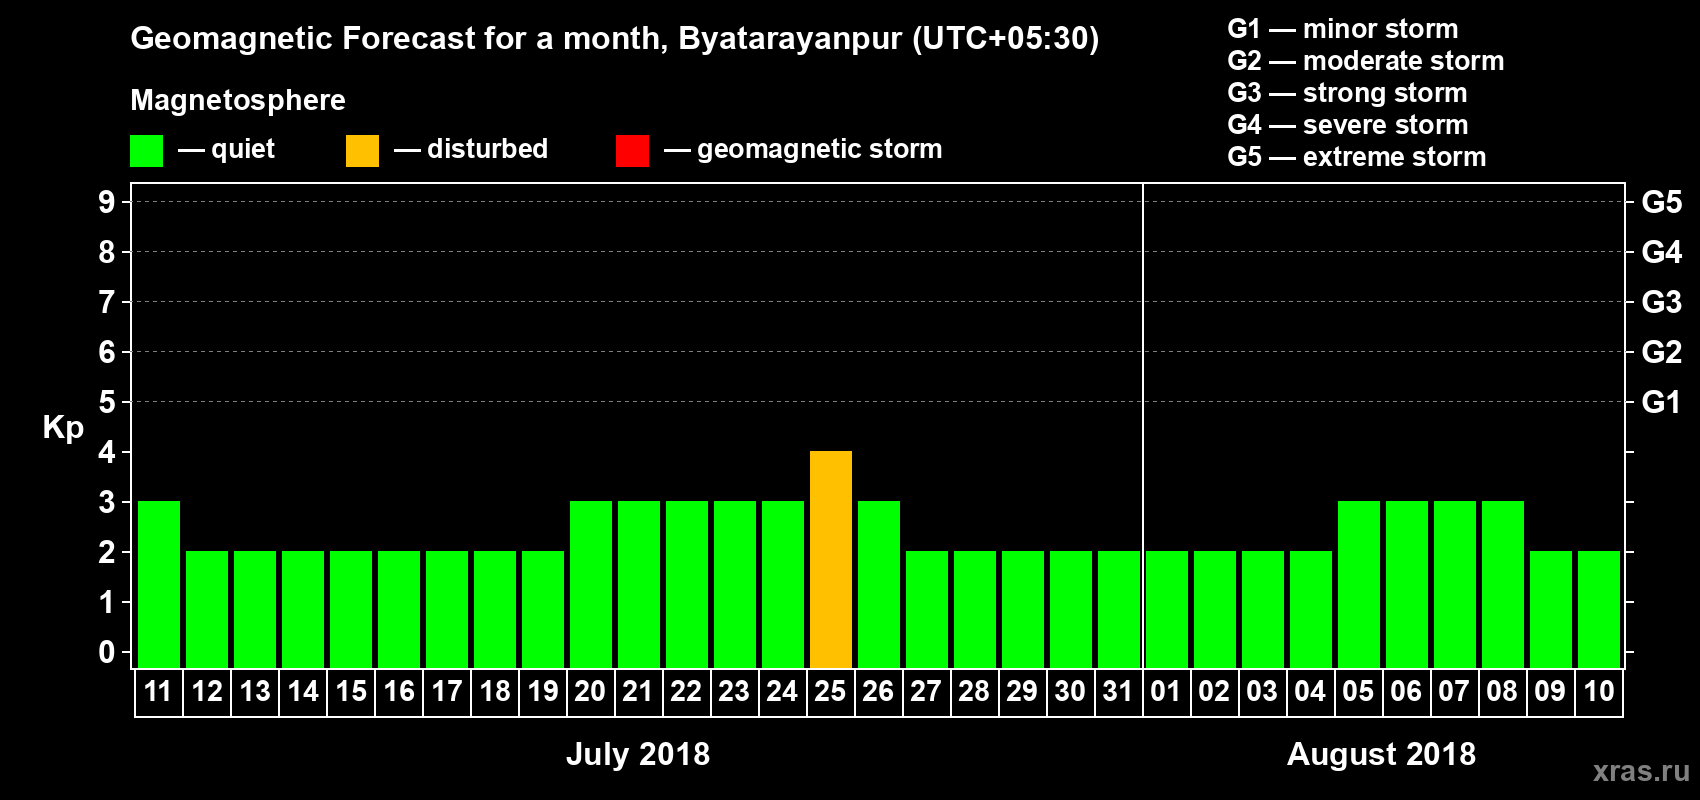This screenshot has width=1700, height=800.
Task: Click the date label 25 on the x-axis
Action: (x=830, y=692)
